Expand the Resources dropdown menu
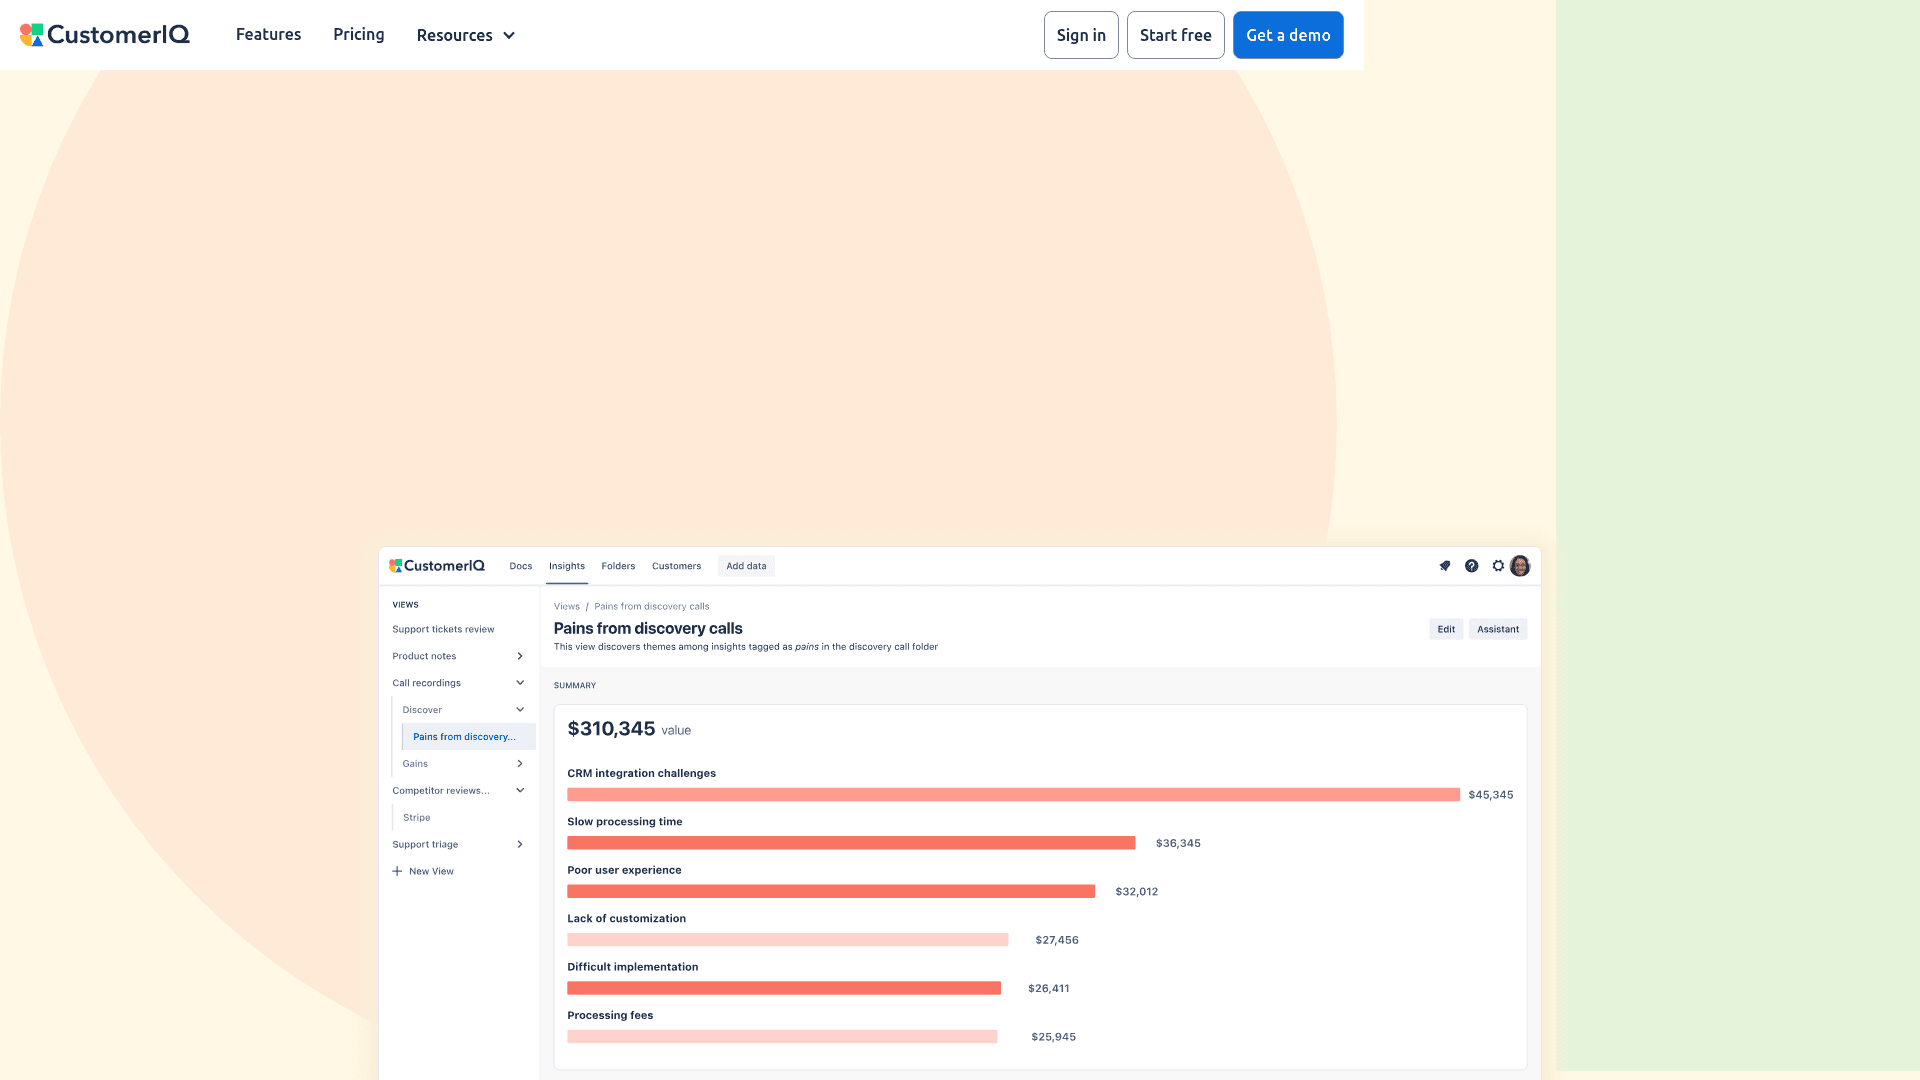 coord(465,35)
